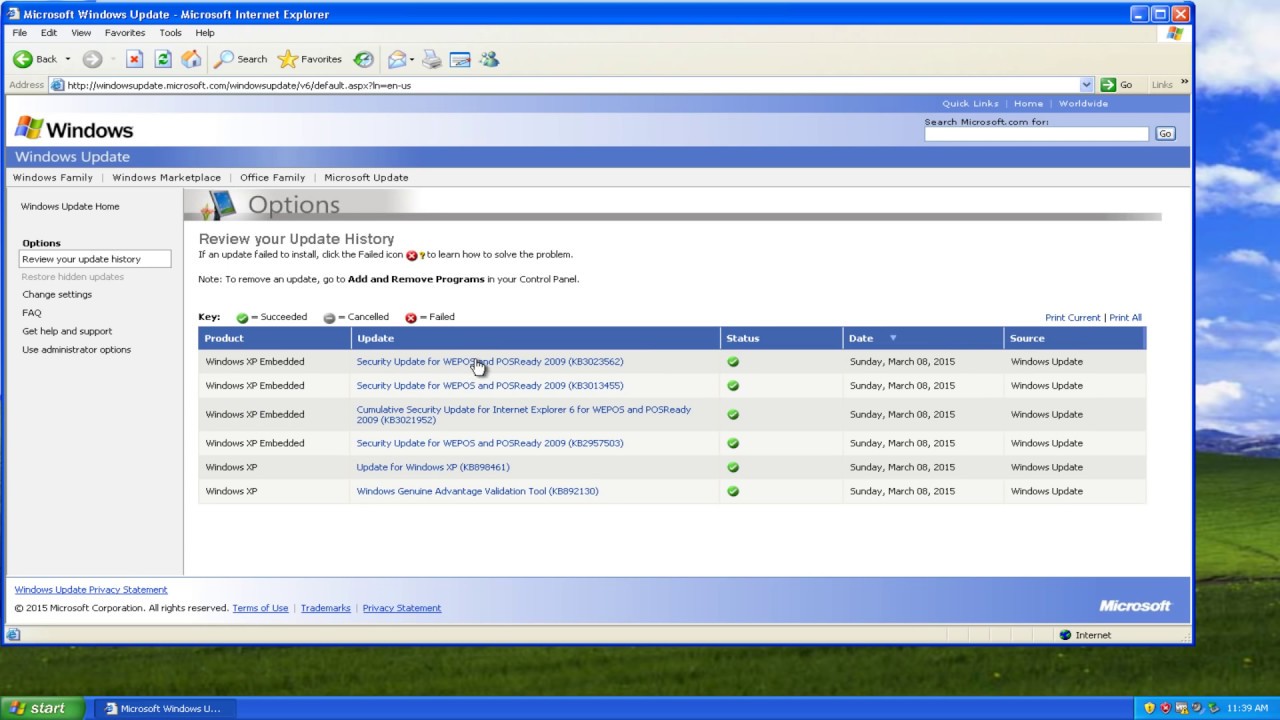Screen dimensions: 1280x720
Task: Open the Favorites star toolbar button
Action: pyautogui.click(x=309, y=59)
